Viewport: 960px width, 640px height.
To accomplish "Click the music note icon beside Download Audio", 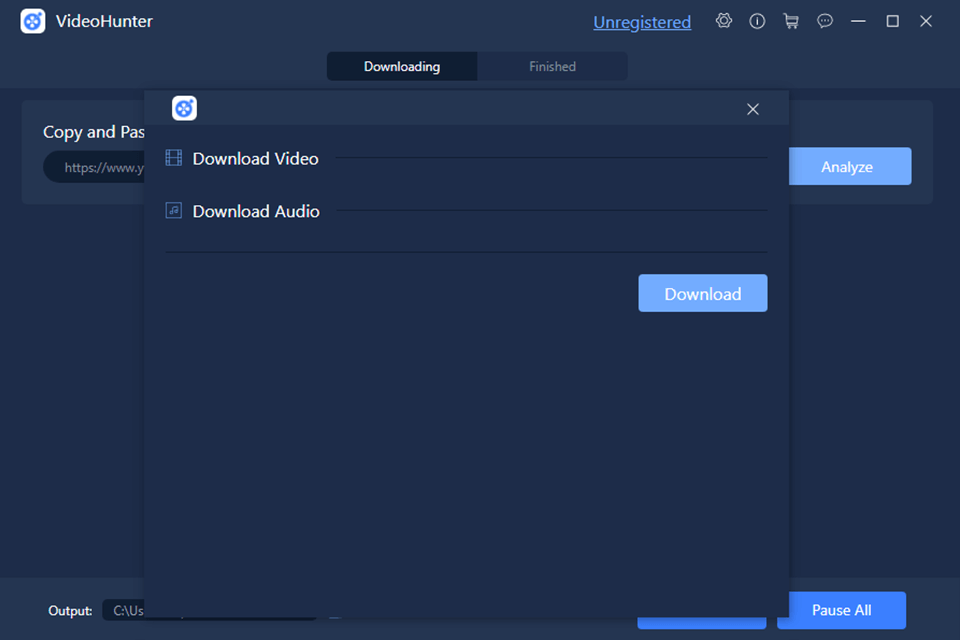I will [174, 211].
